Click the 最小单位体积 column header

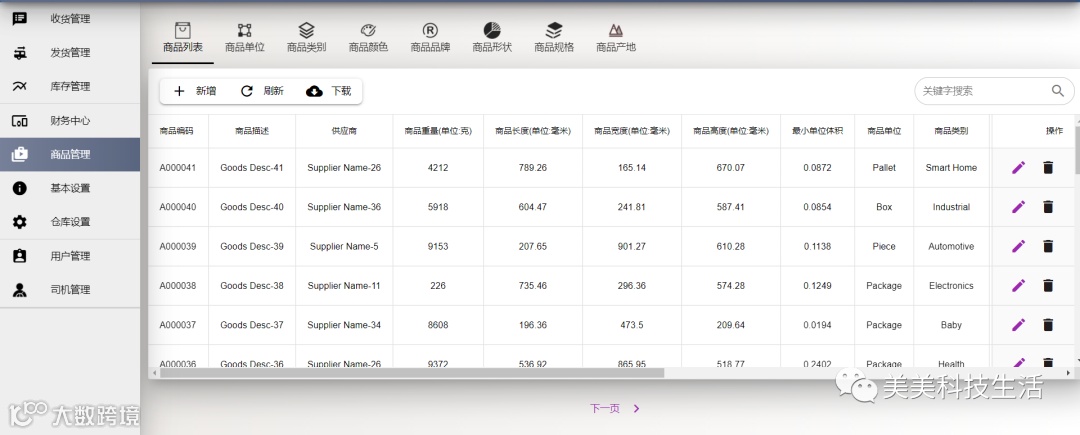pyautogui.click(x=817, y=131)
